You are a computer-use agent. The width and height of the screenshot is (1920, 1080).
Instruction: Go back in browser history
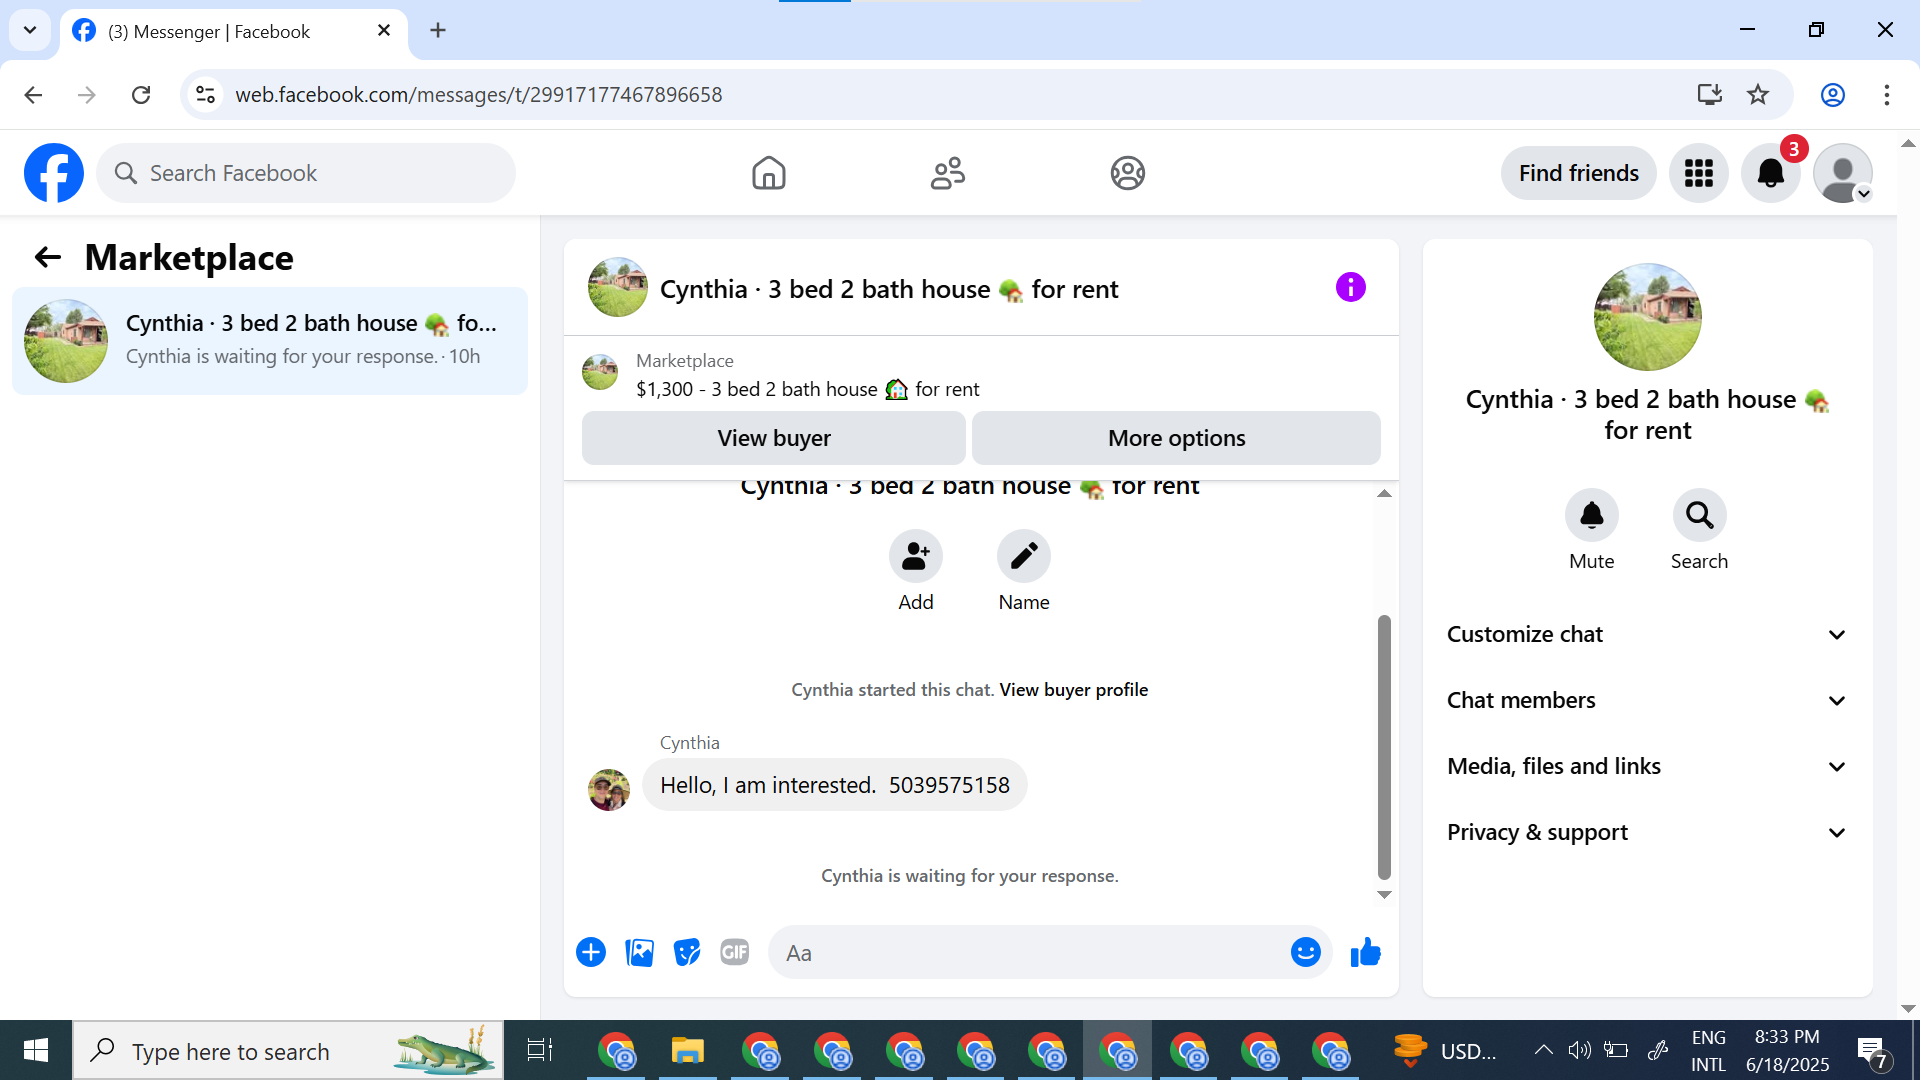pos(33,95)
